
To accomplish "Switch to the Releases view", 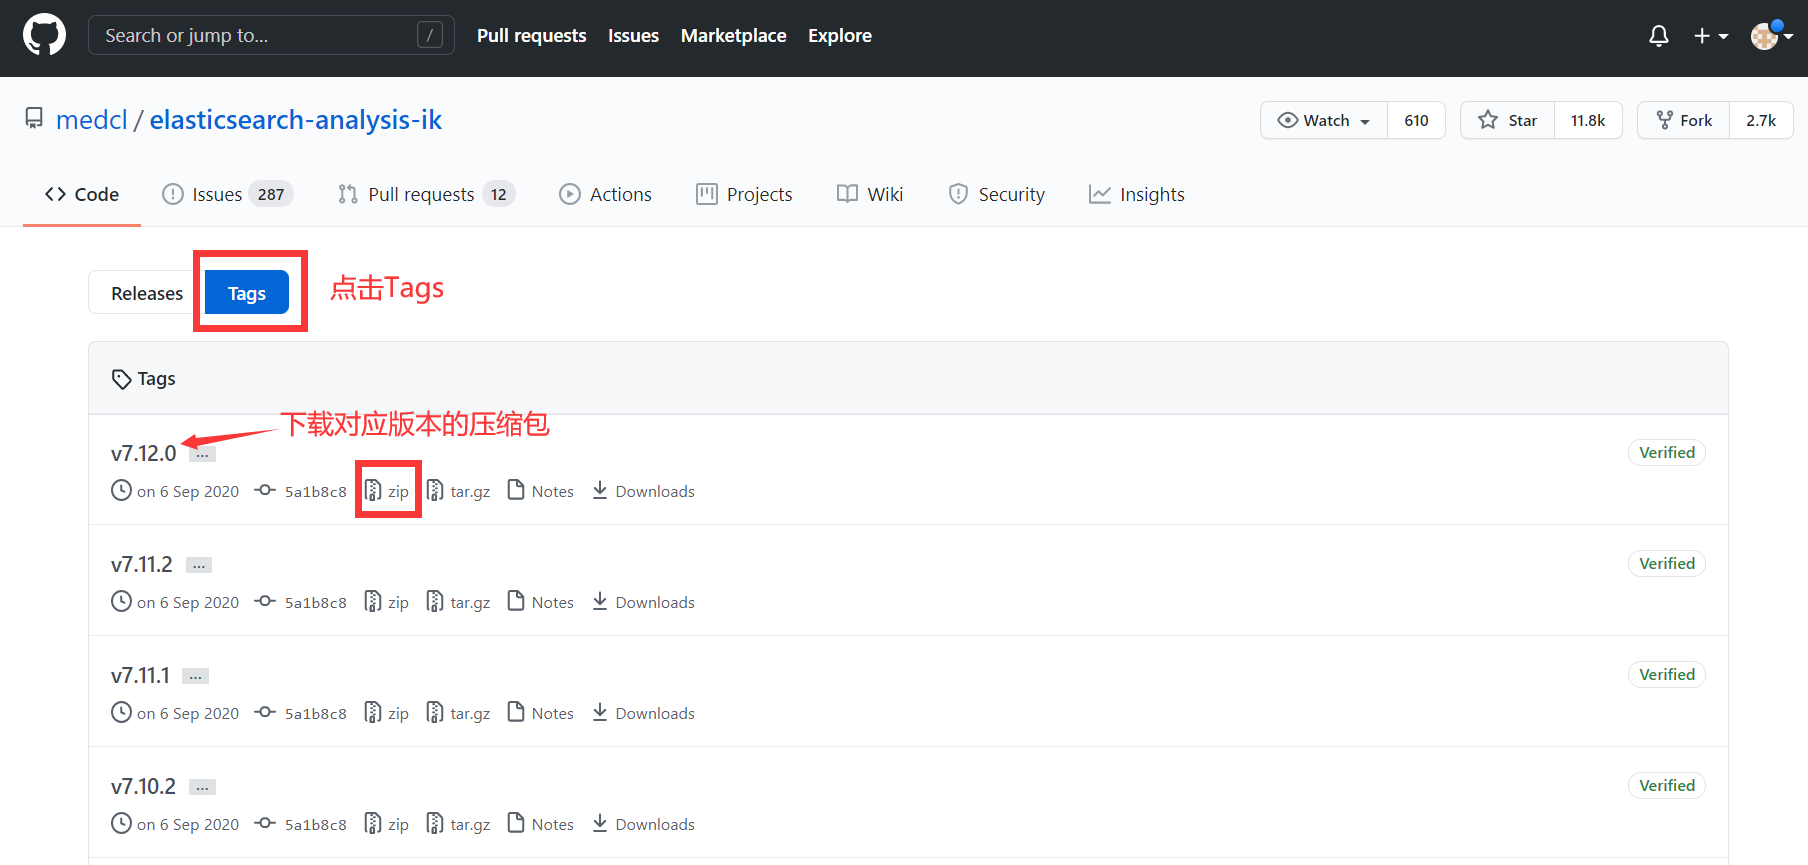I will pyautogui.click(x=147, y=293).
